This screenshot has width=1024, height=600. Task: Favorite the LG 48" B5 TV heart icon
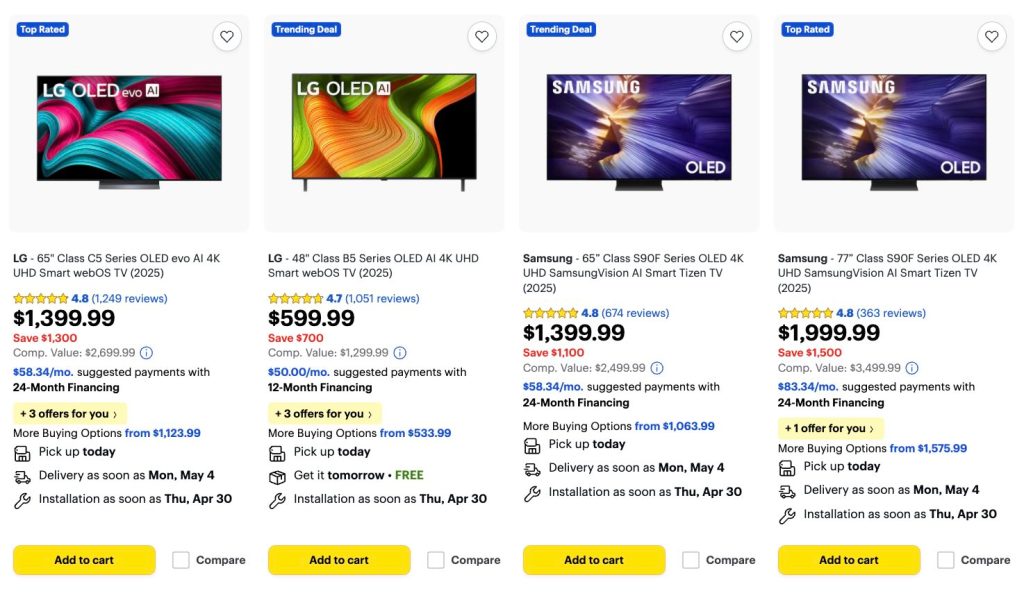[482, 37]
